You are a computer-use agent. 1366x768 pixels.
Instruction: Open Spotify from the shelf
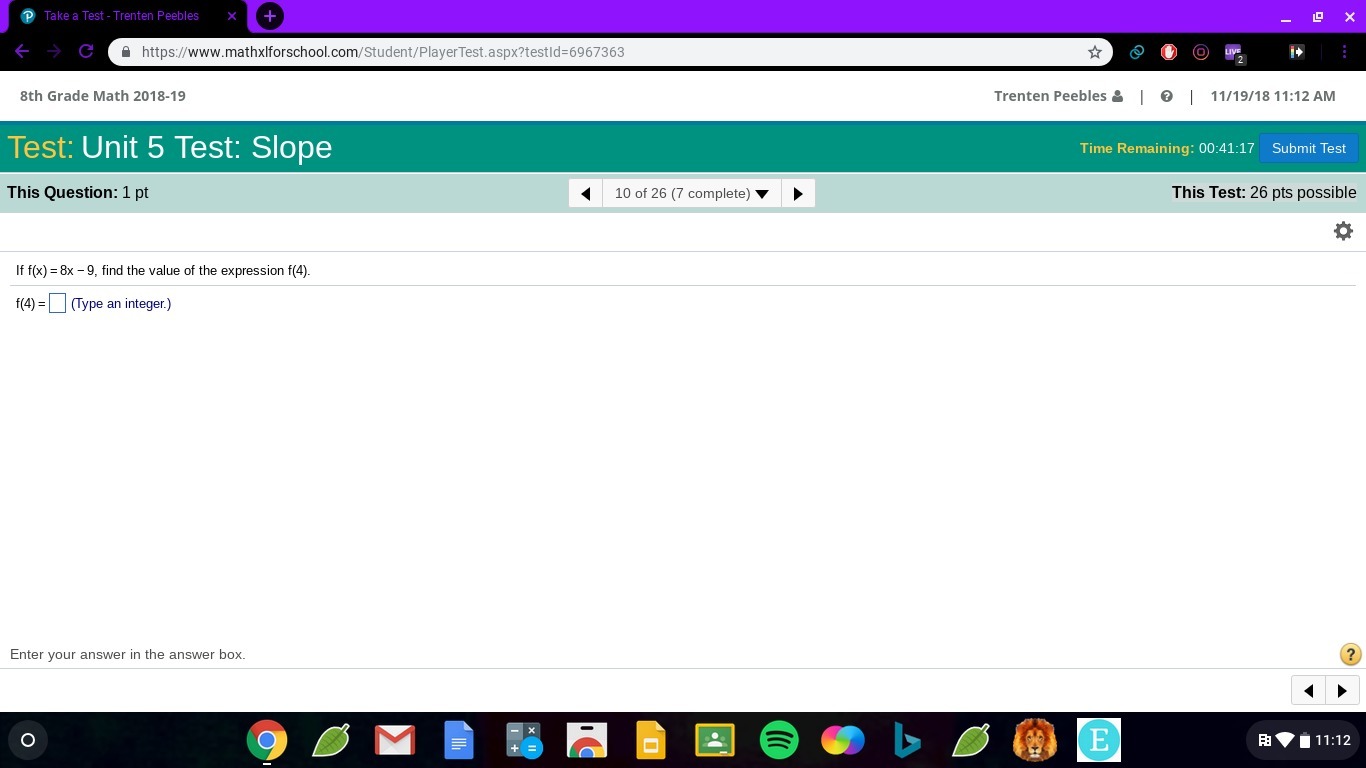pyautogui.click(x=779, y=740)
